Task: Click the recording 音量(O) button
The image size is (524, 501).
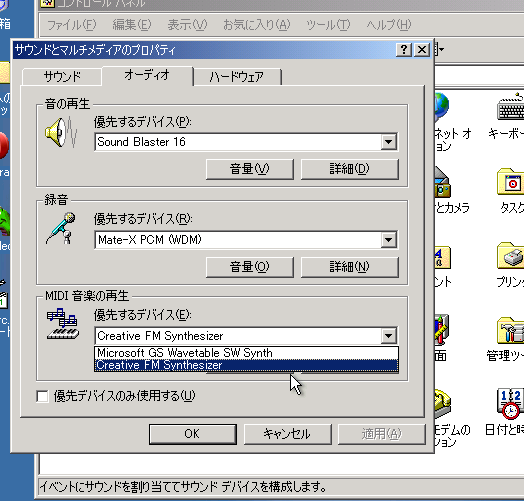Action: coord(250,267)
